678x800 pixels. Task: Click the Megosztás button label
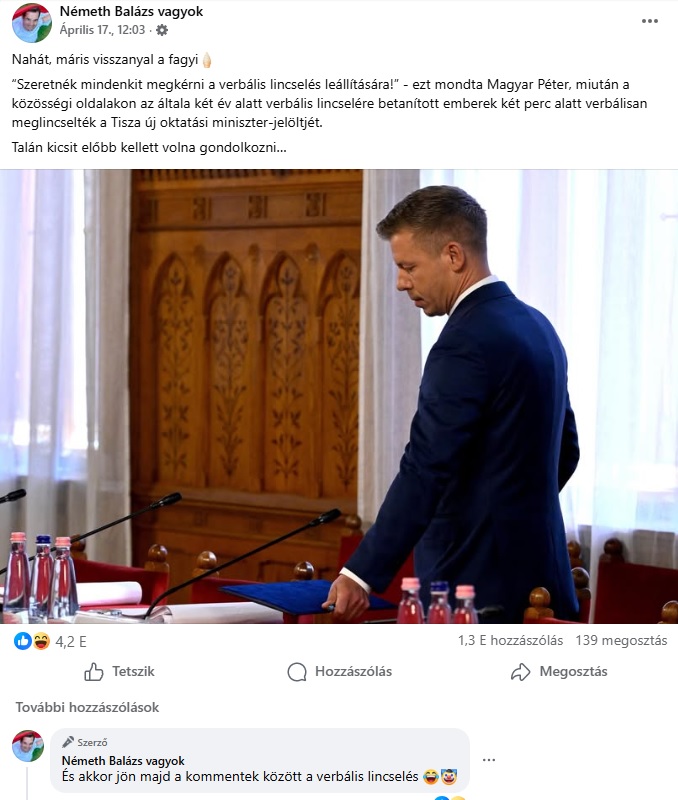coord(573,671)
